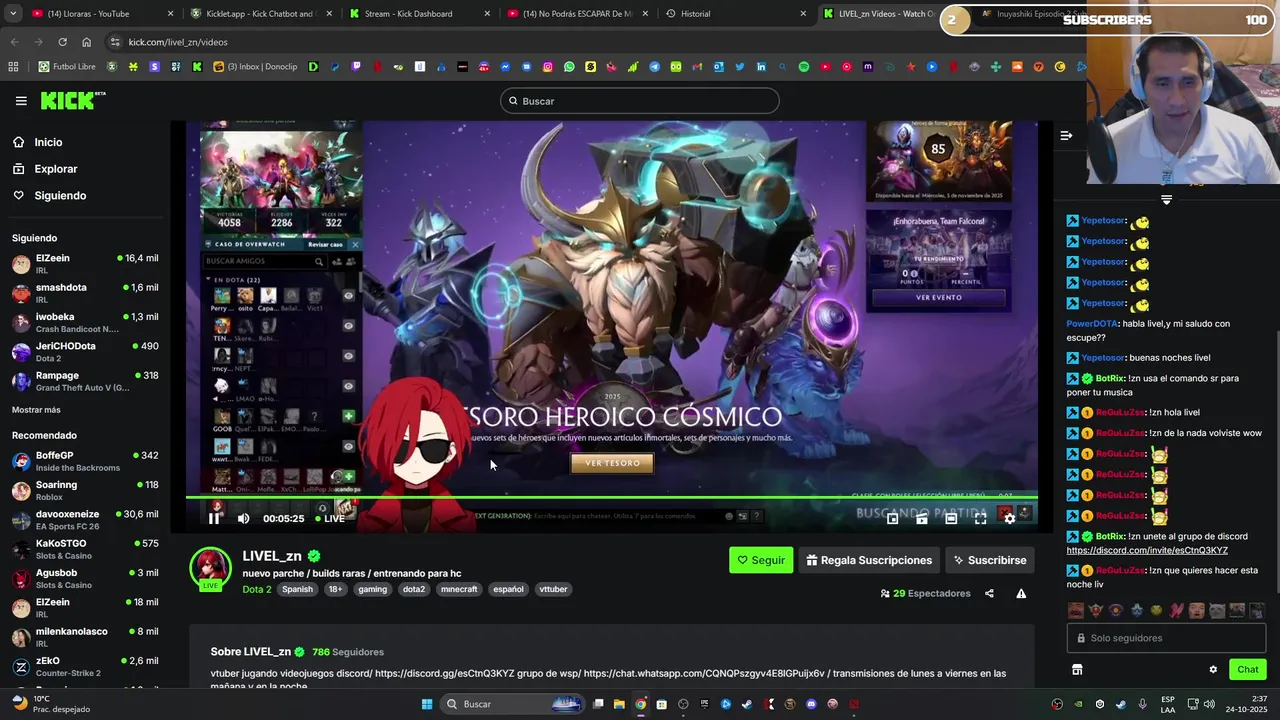This screenshot has height=720, width=1280.
Task: Open LIVEL_zn profile avatar
Action: click(210, 568)
